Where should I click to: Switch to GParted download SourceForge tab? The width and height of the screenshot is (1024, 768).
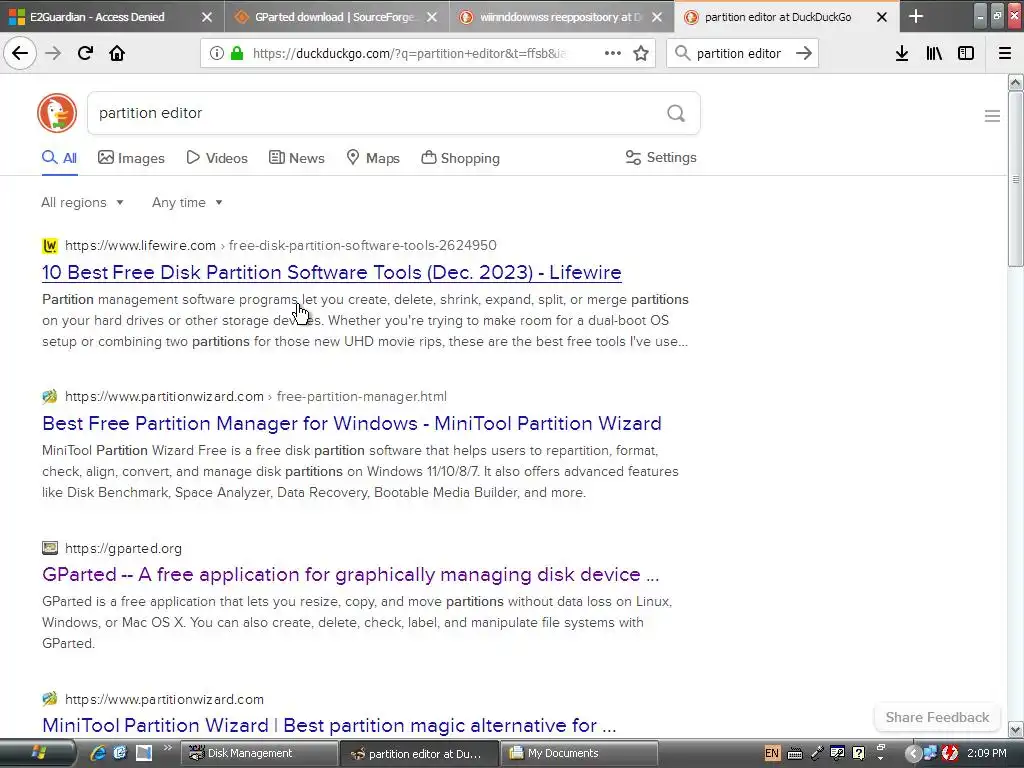tap(333, 17)
